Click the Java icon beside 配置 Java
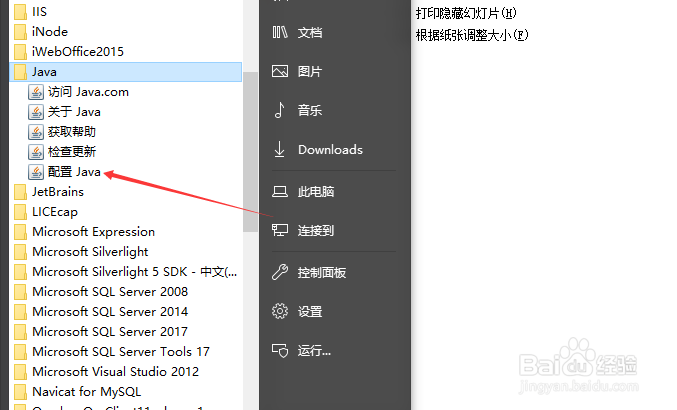 tap(36, 172)
